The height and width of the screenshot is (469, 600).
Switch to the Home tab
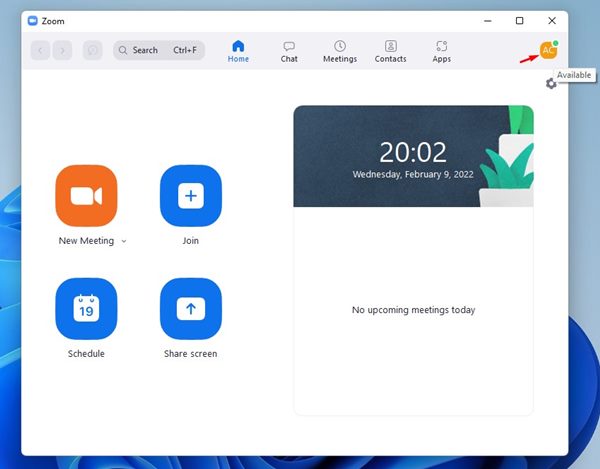coord(238,51)
